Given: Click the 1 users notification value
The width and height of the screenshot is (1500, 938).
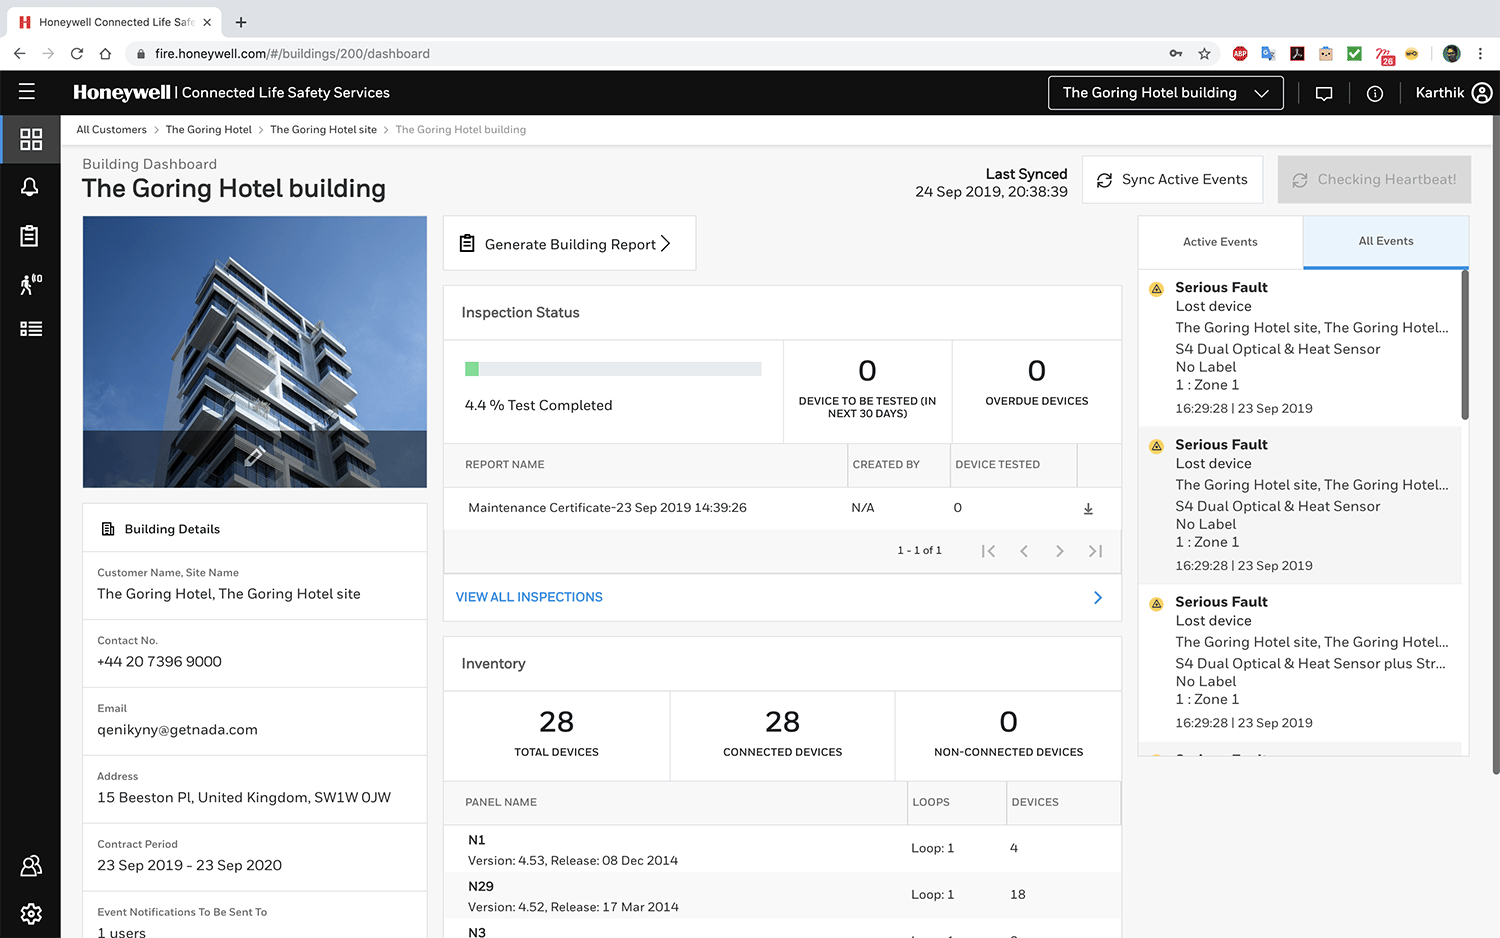Looking at the screenshot, I should [121, 932].
